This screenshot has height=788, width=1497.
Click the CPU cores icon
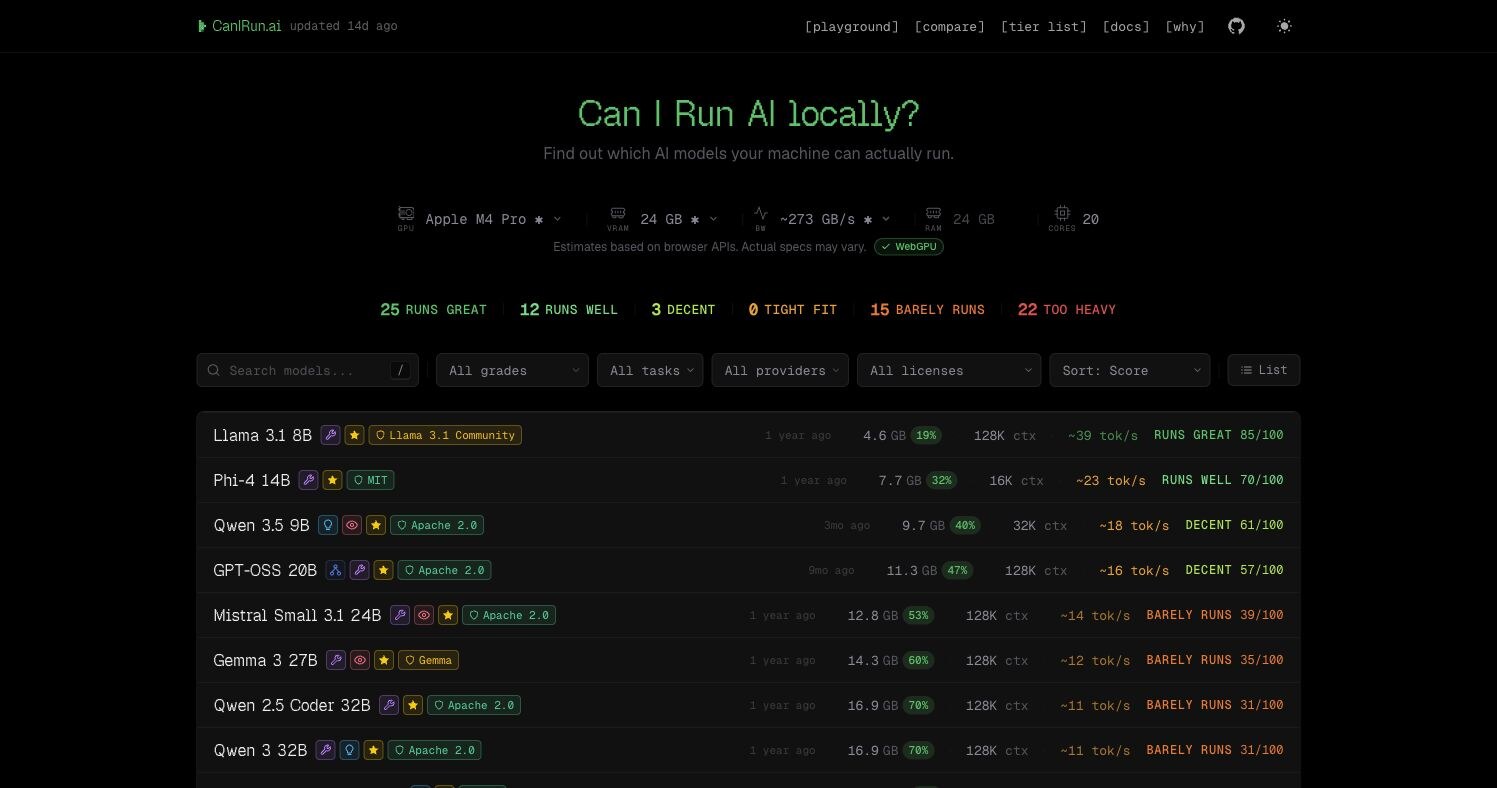[1062, 214]
